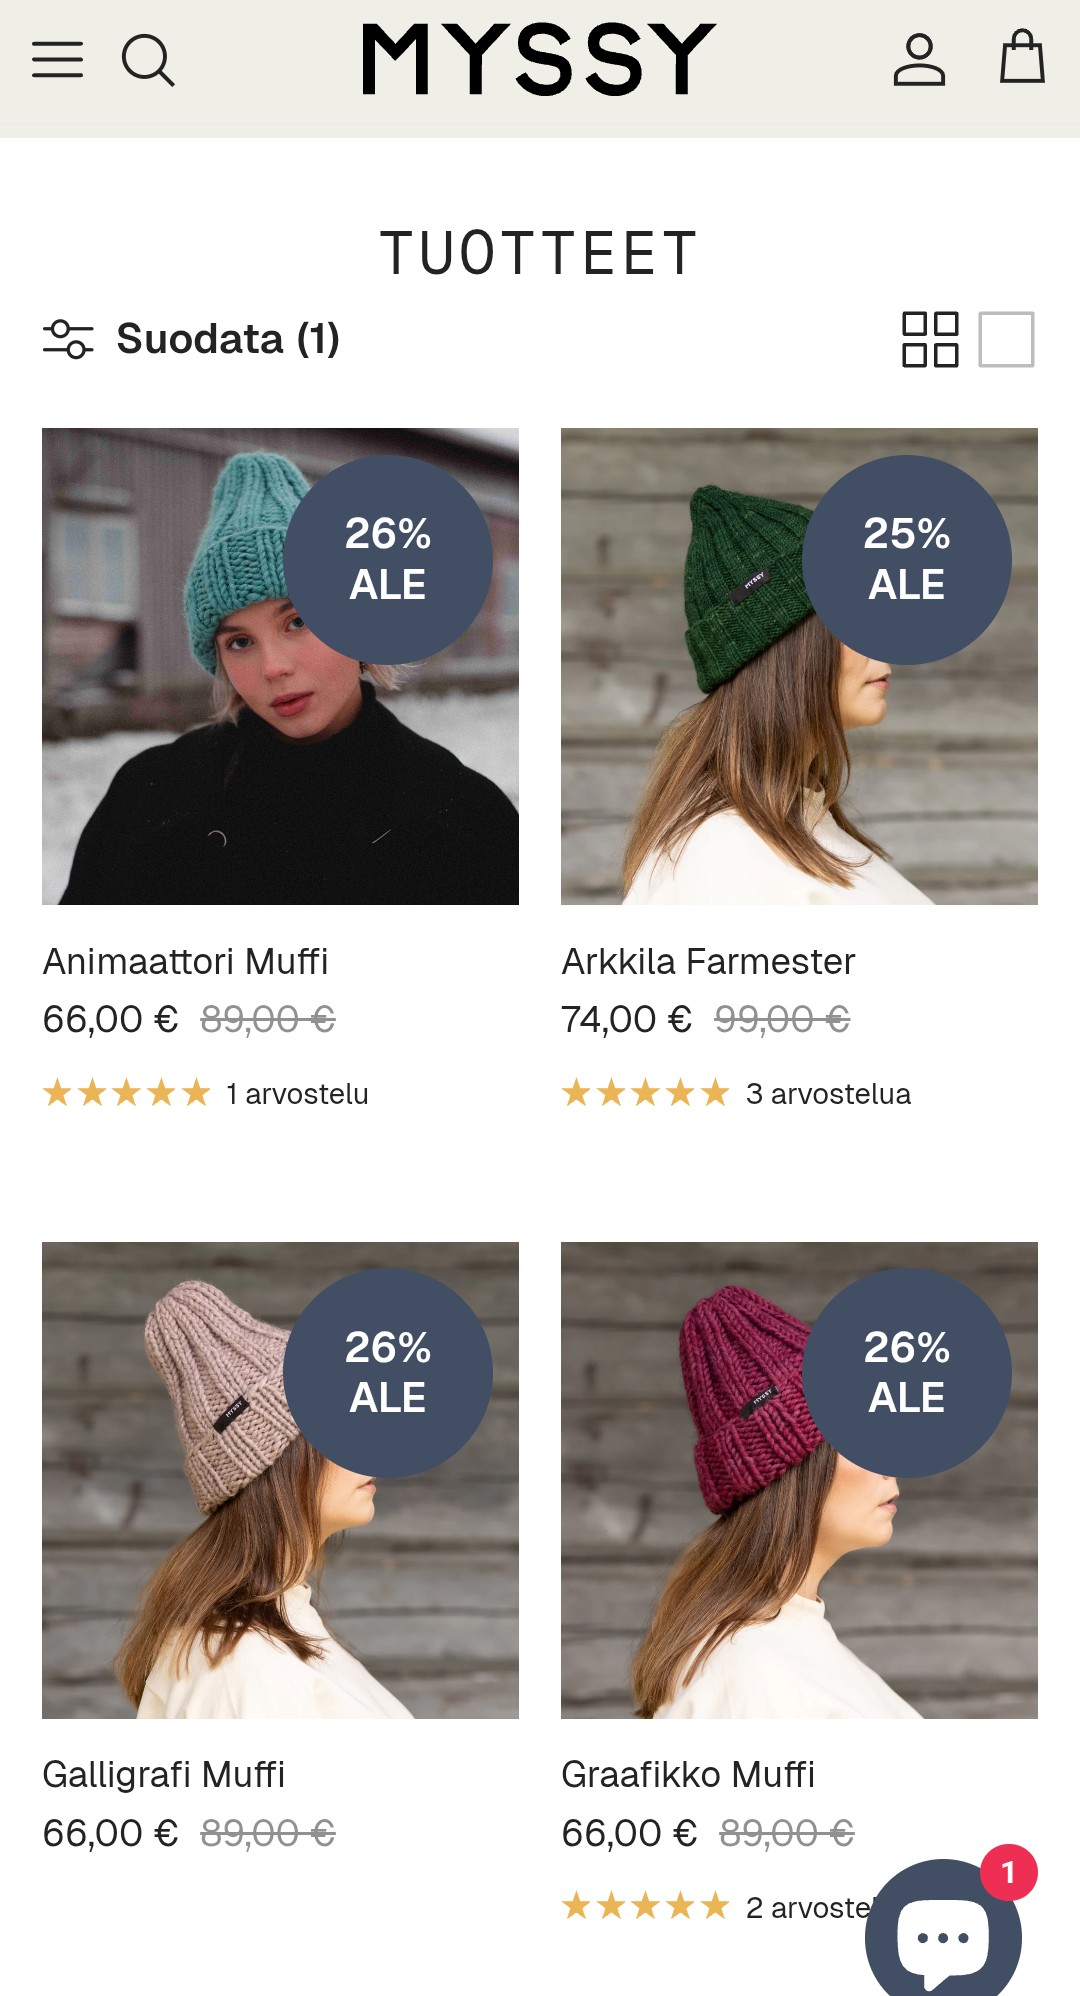Switch to two-column grid view
Screen dimensions: 1080x1996
pyautogui.click(x=930, y=340)
